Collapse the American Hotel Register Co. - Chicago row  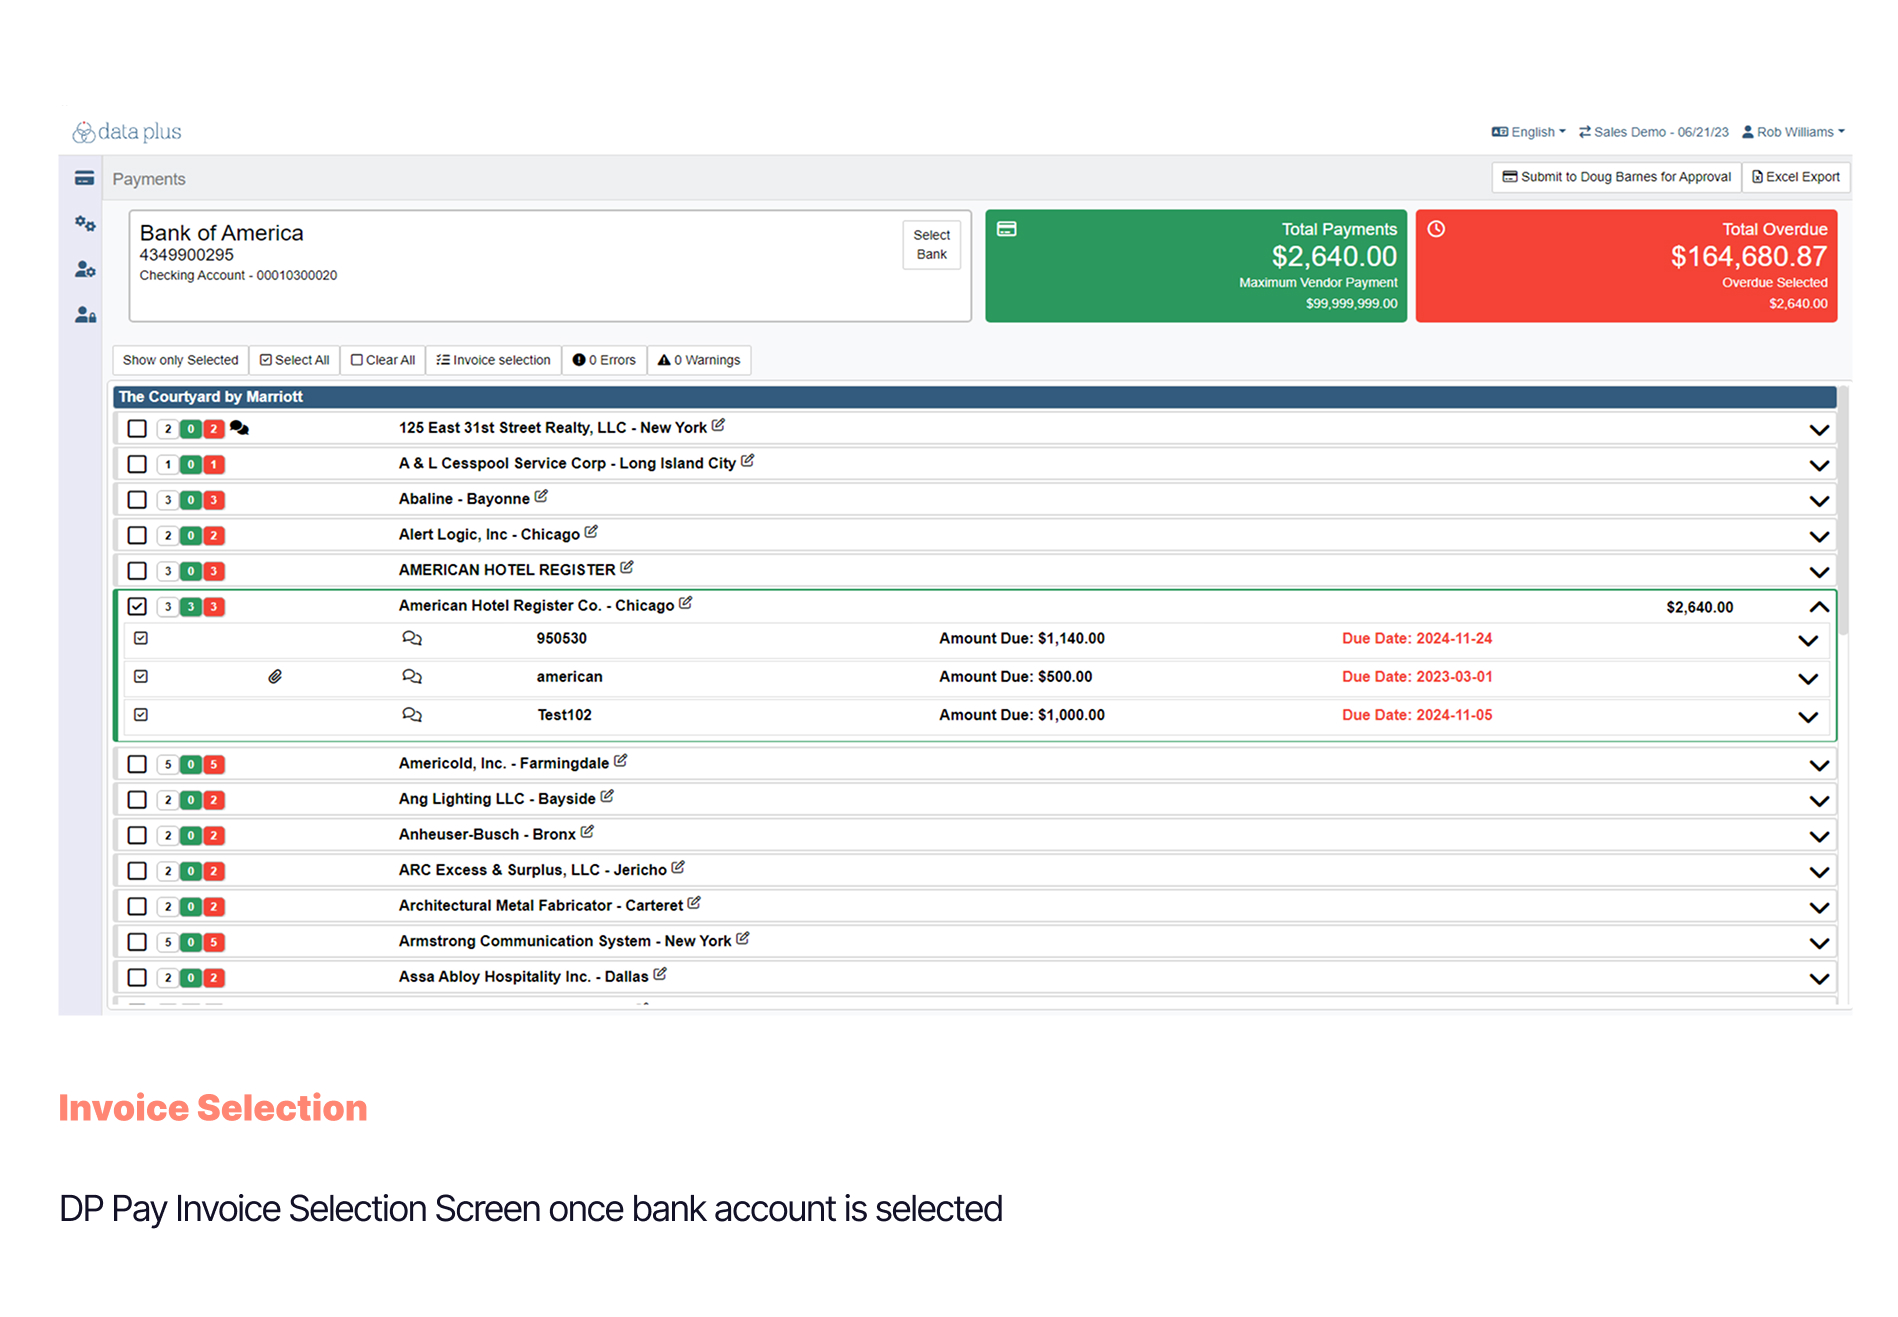point(1819,607)
